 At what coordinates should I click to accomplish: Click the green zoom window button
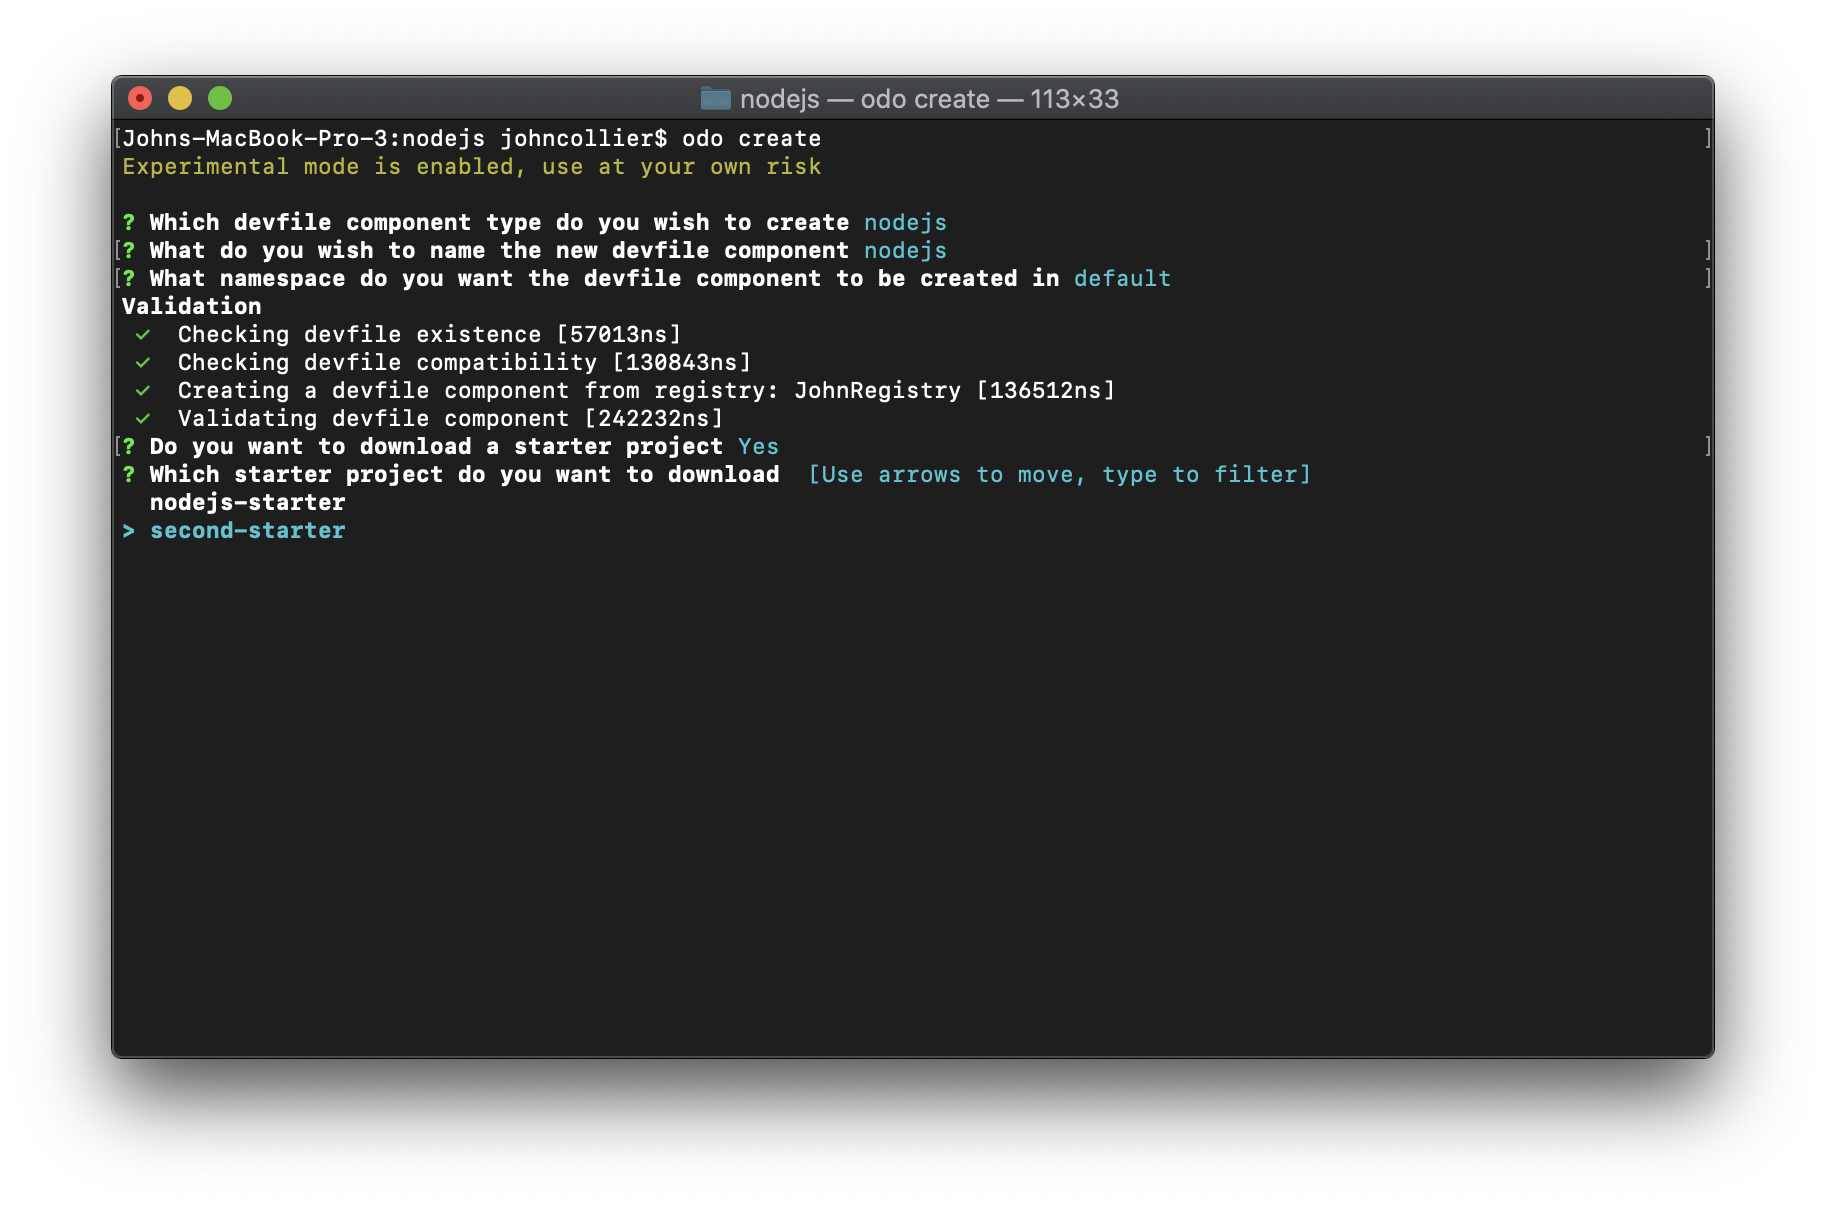(x=220, y=98)
